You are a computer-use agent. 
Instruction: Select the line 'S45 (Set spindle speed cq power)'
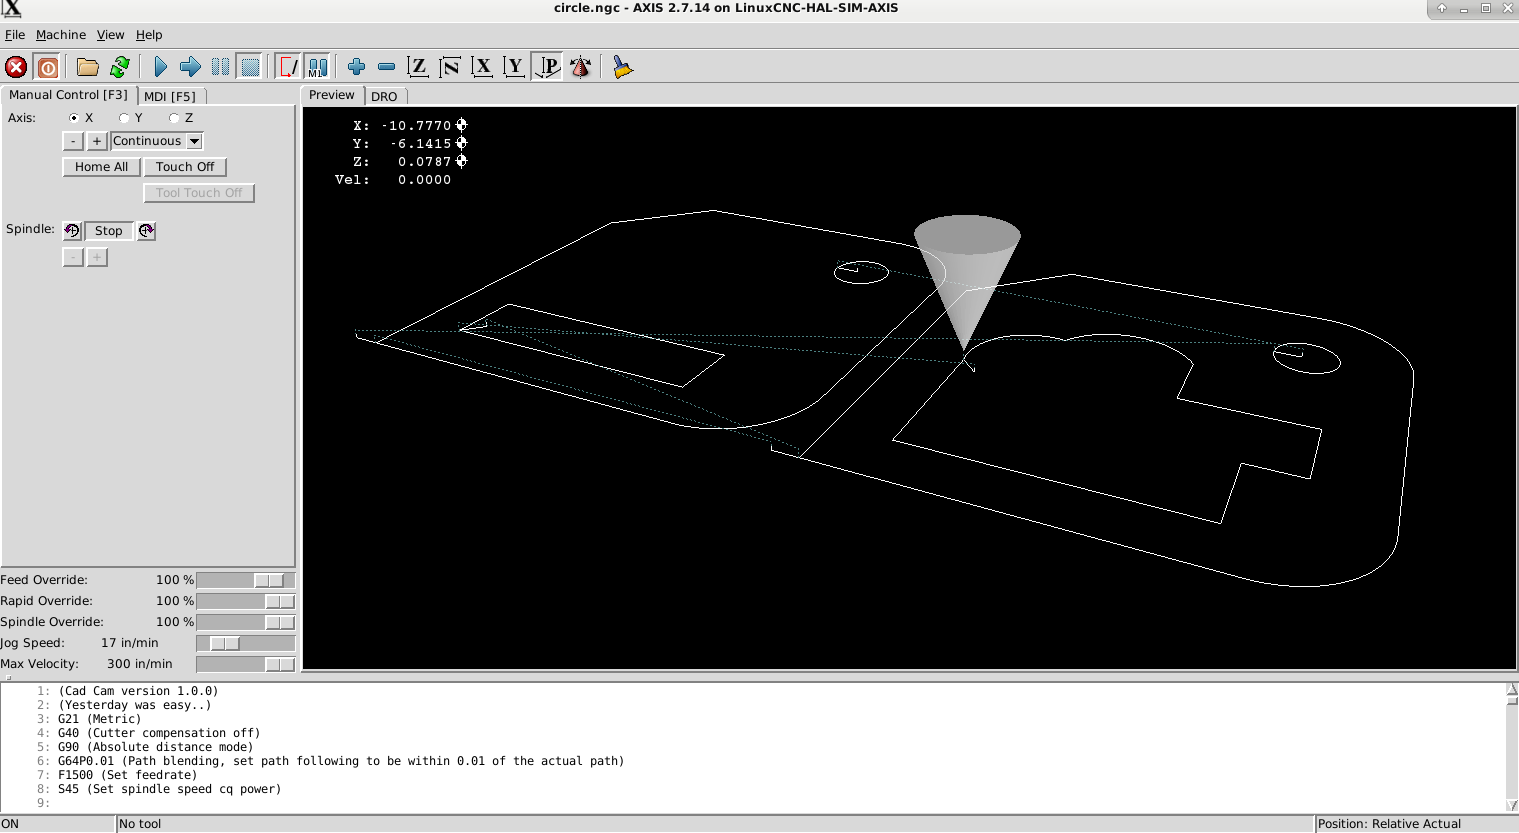pos(169,789)
